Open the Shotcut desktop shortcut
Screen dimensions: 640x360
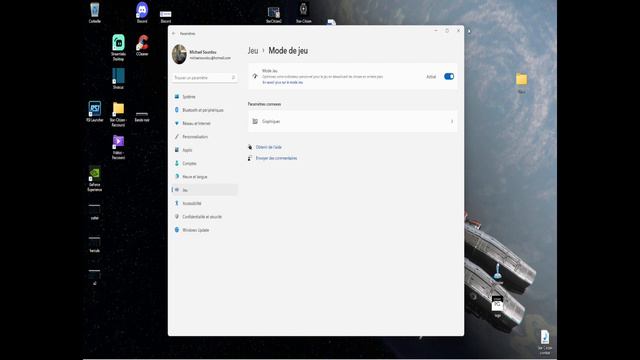[118, 78]
